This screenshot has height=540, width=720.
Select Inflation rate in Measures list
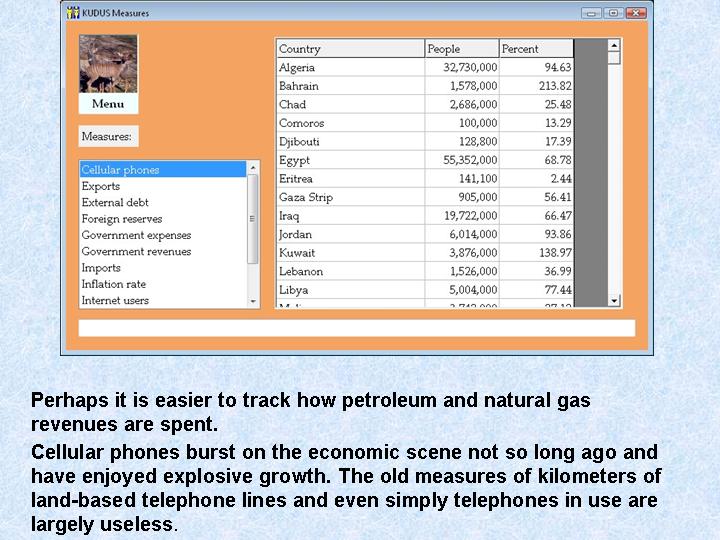pos(113,284)
